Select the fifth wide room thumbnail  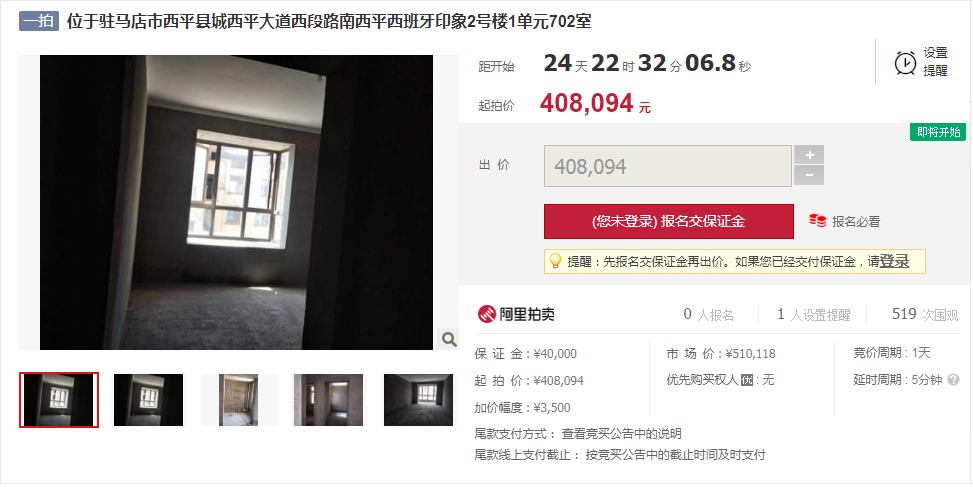[418, 400]
